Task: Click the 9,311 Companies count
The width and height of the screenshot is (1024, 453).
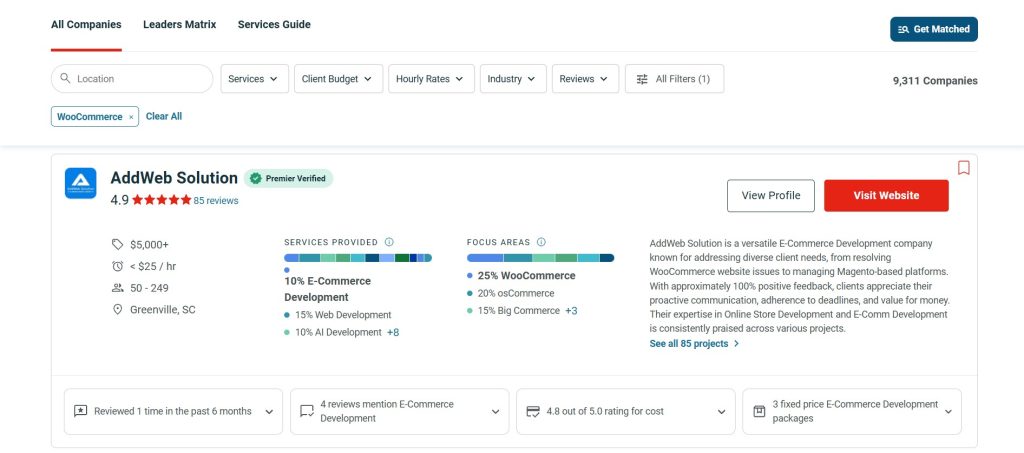Action: pos(935,81)
